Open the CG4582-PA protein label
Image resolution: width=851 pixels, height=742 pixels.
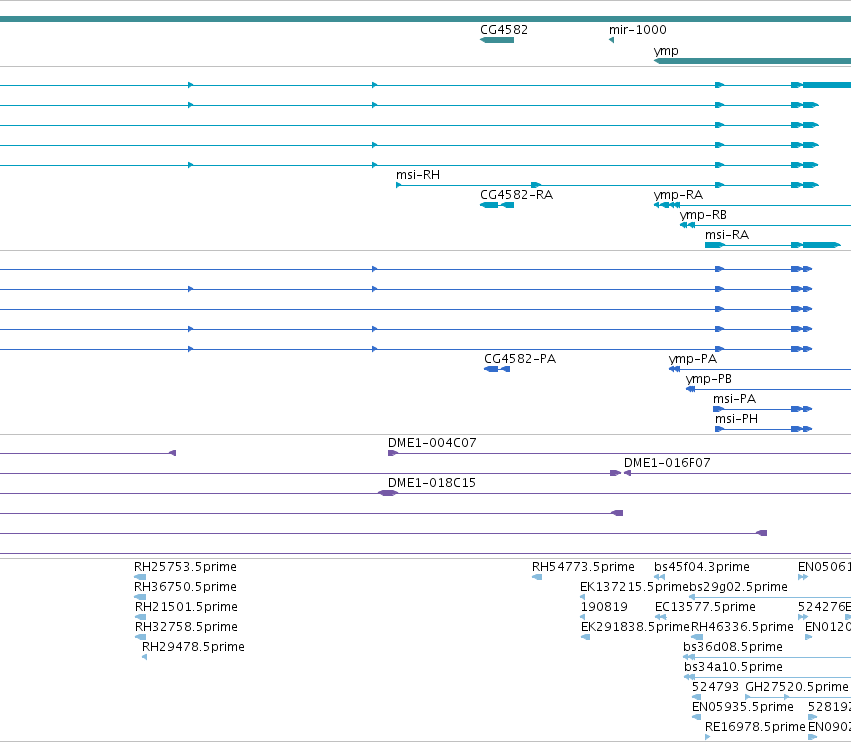coord(520,359)
